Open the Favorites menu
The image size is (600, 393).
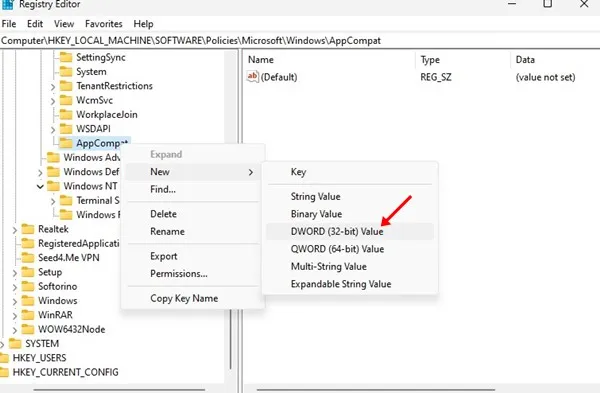pyautogui.click(x=104, y=24)
